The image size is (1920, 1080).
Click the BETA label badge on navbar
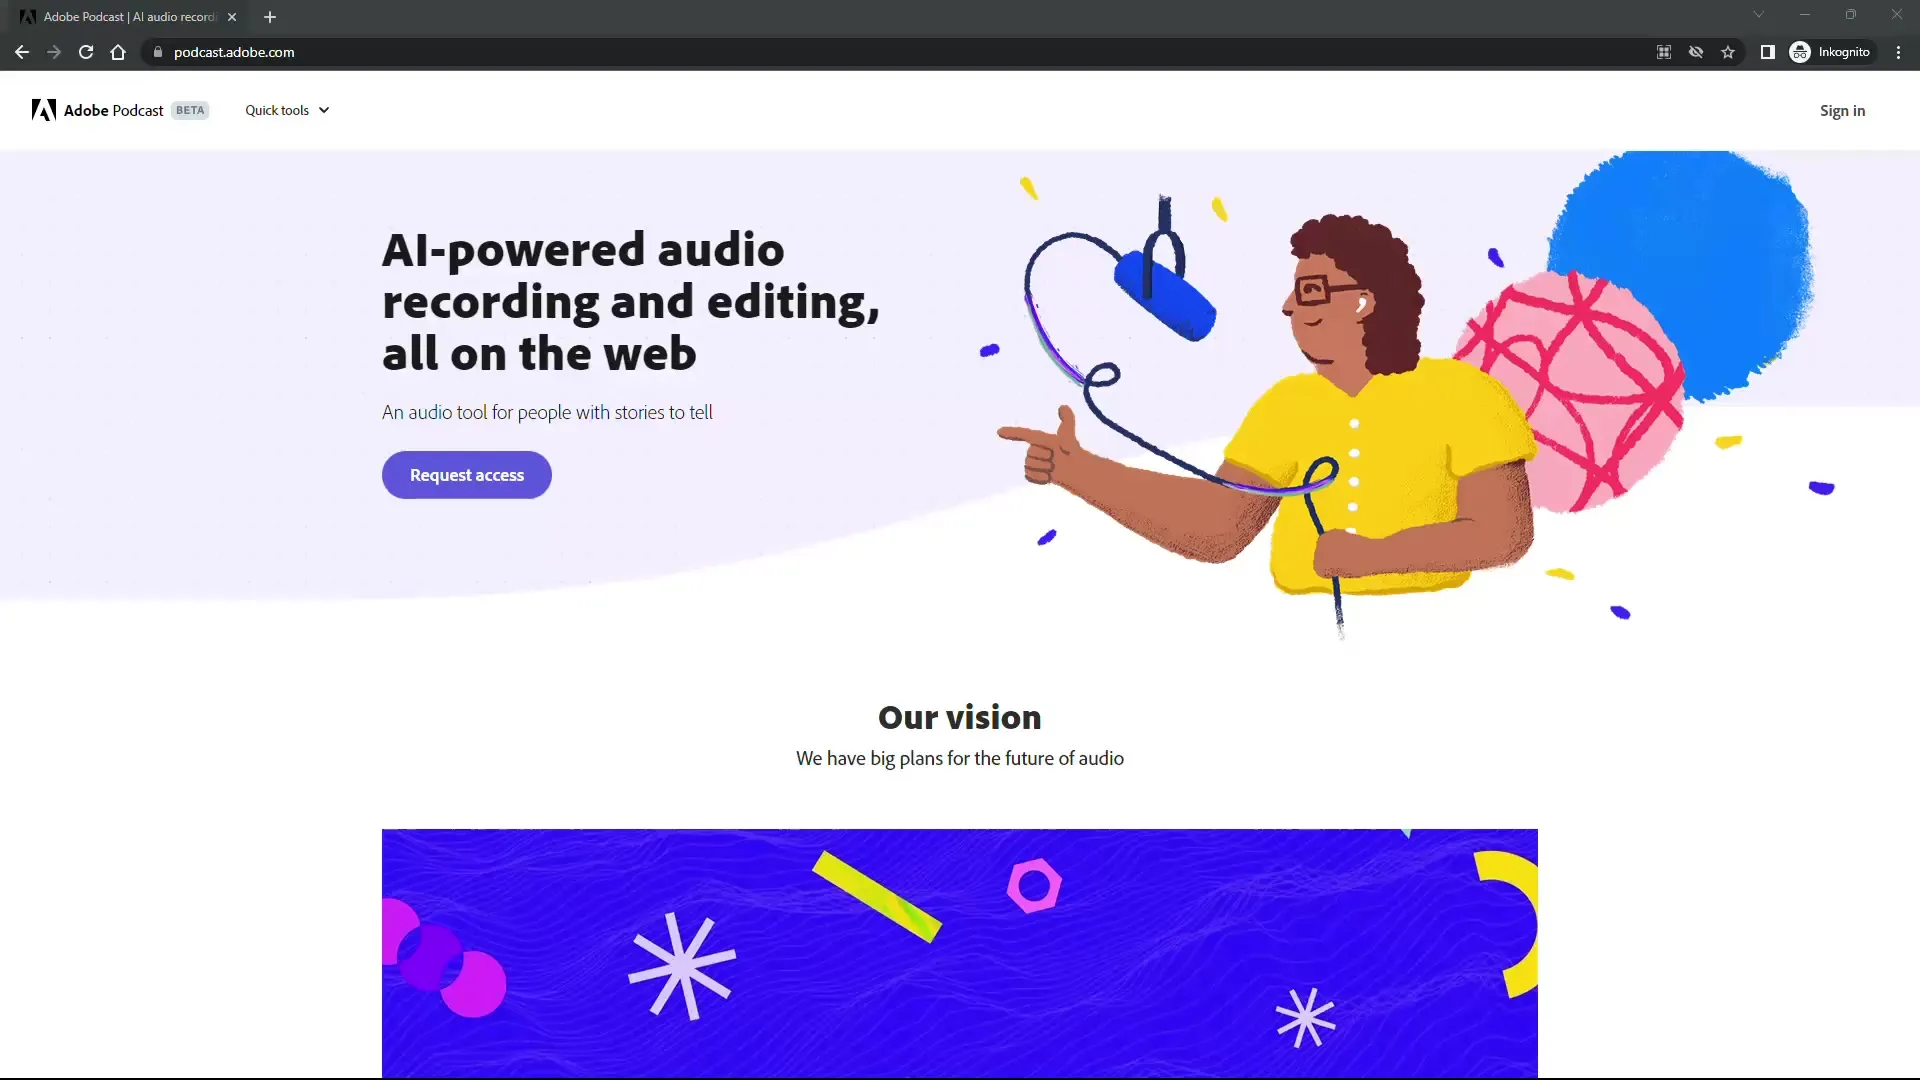190,111
